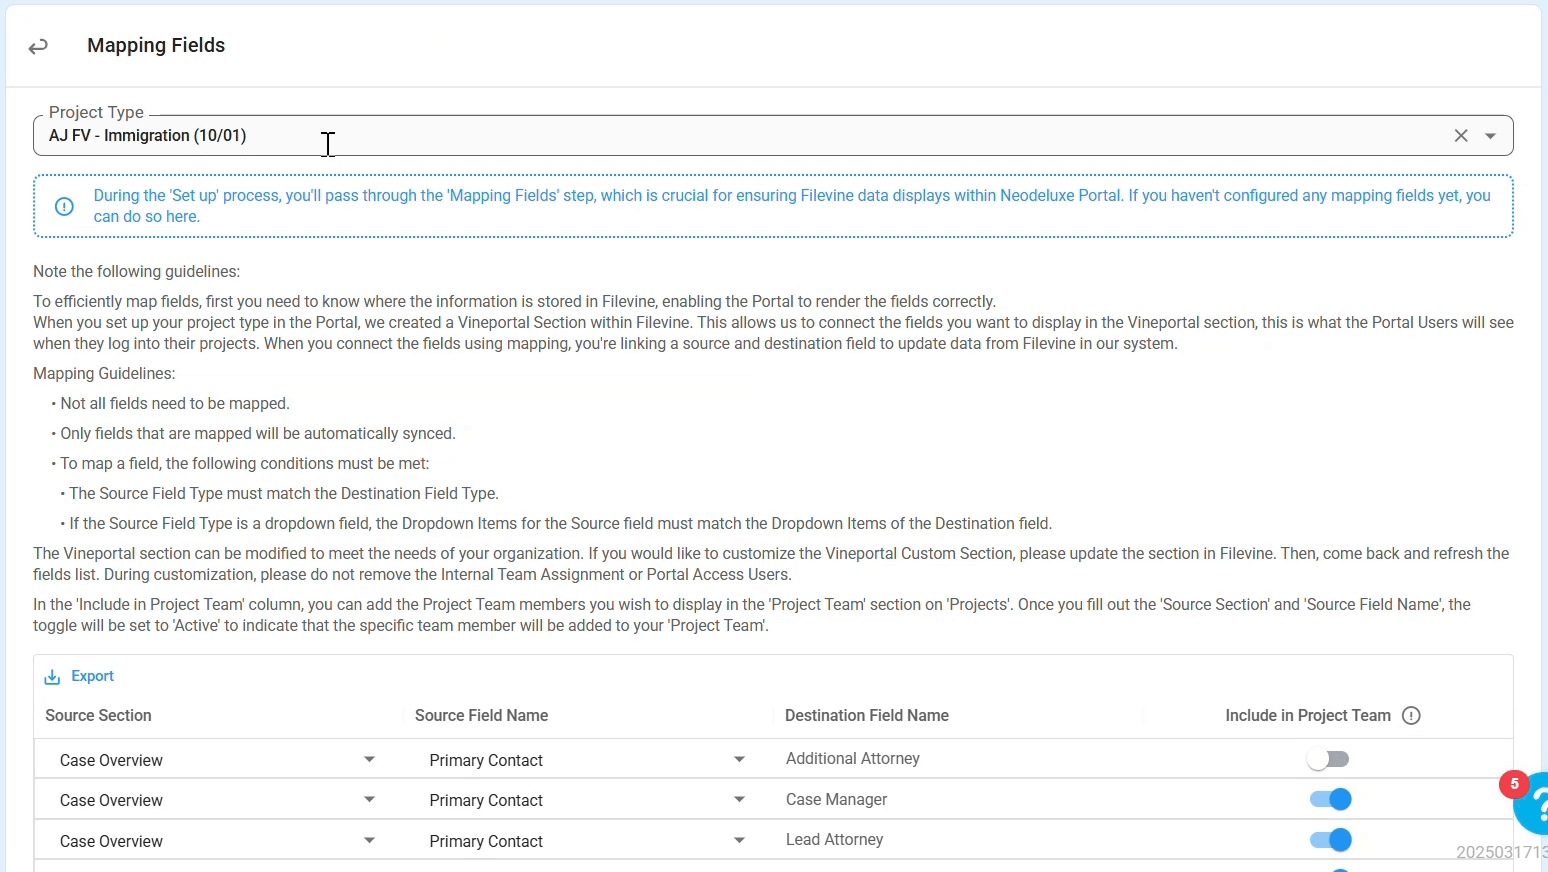The width and height of the screenshot is (1548, 872).
Task: Expand Source Field Name dropdown for Case Manager
Action: coord(739,800)
